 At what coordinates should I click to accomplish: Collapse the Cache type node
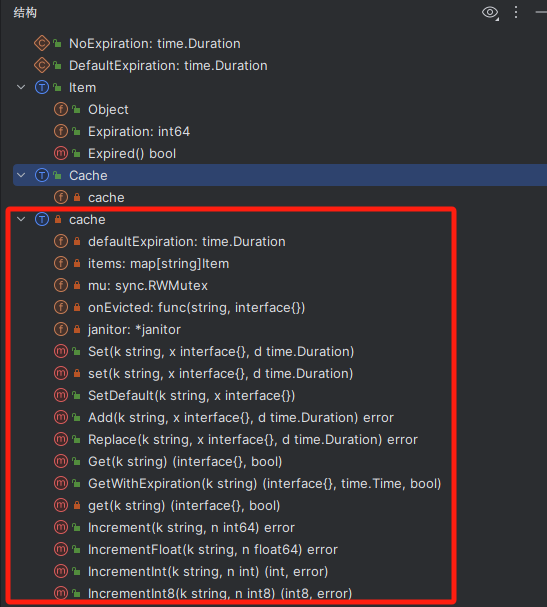tap(21, 175)
